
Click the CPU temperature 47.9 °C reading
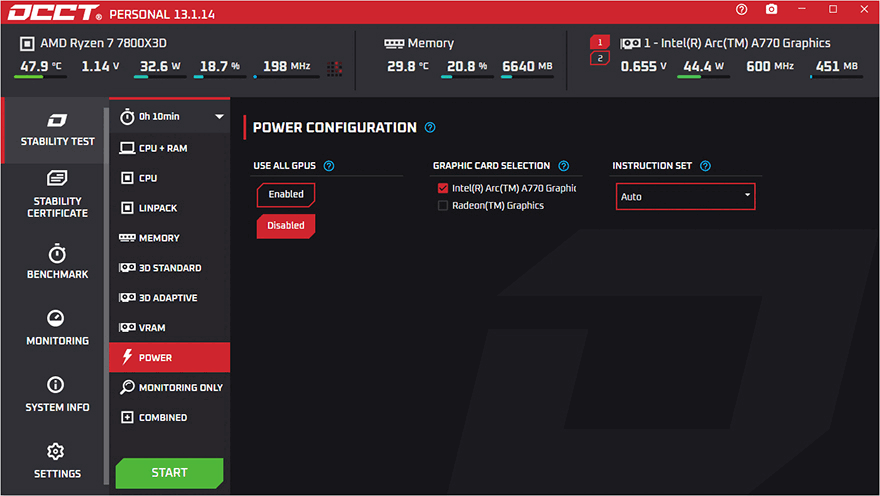40,66
